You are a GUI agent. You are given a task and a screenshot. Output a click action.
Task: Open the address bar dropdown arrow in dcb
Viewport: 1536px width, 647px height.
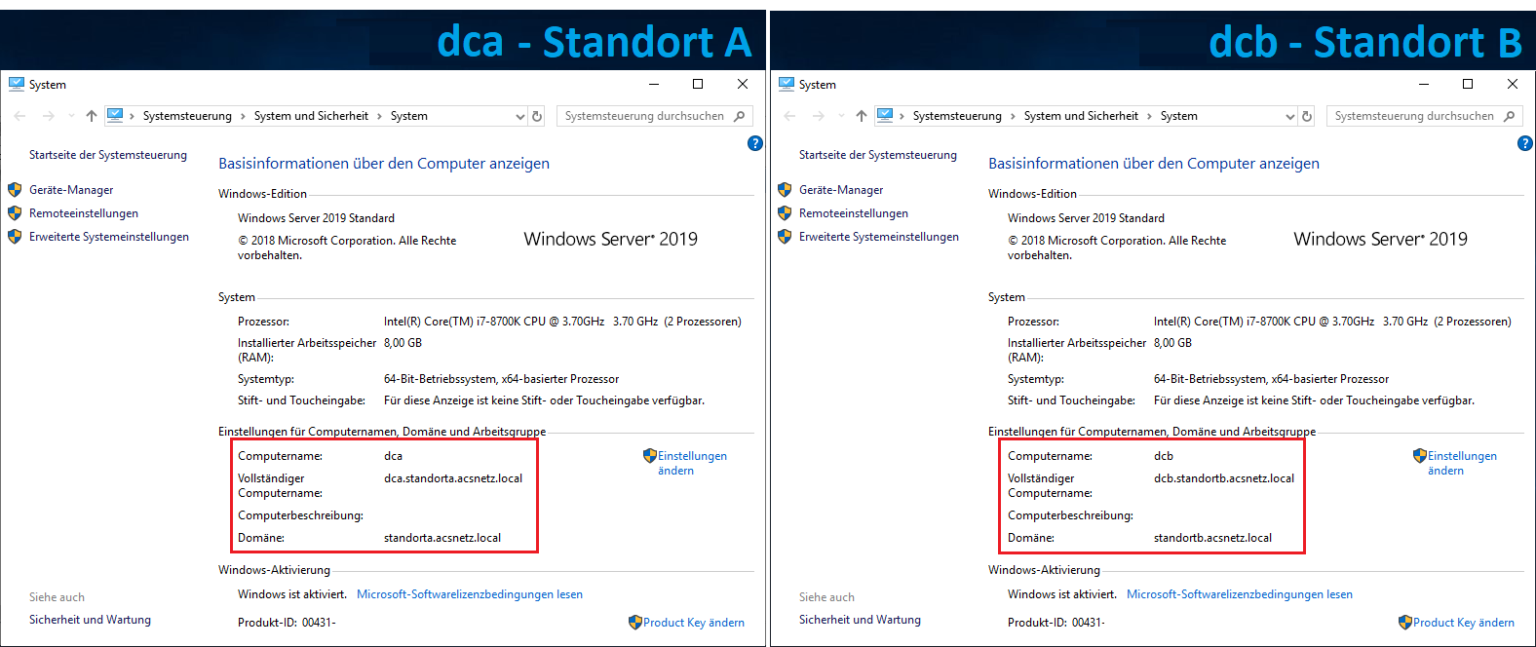coord(1291,115)
